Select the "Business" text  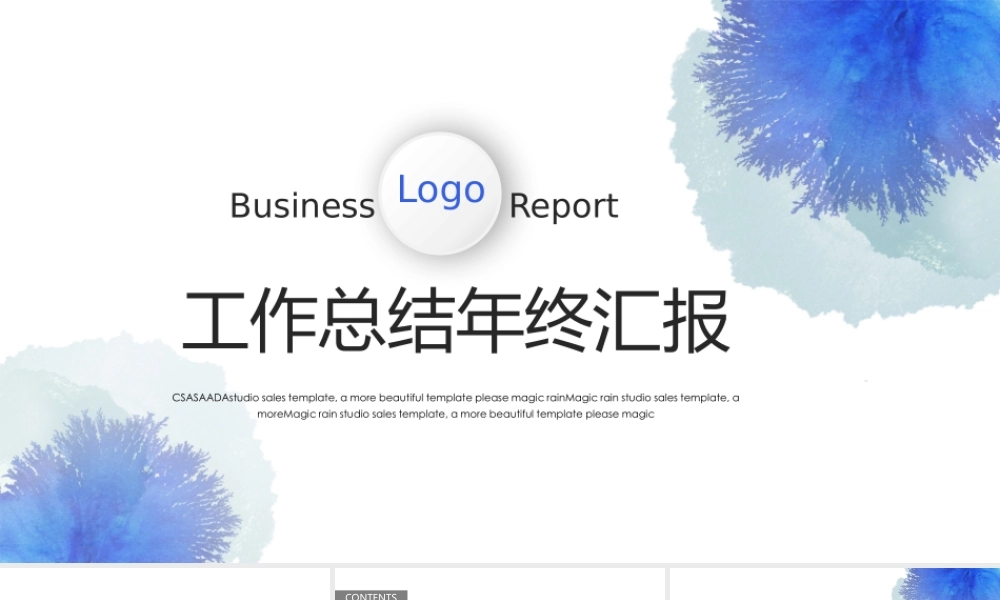click(x=302, y=206)
